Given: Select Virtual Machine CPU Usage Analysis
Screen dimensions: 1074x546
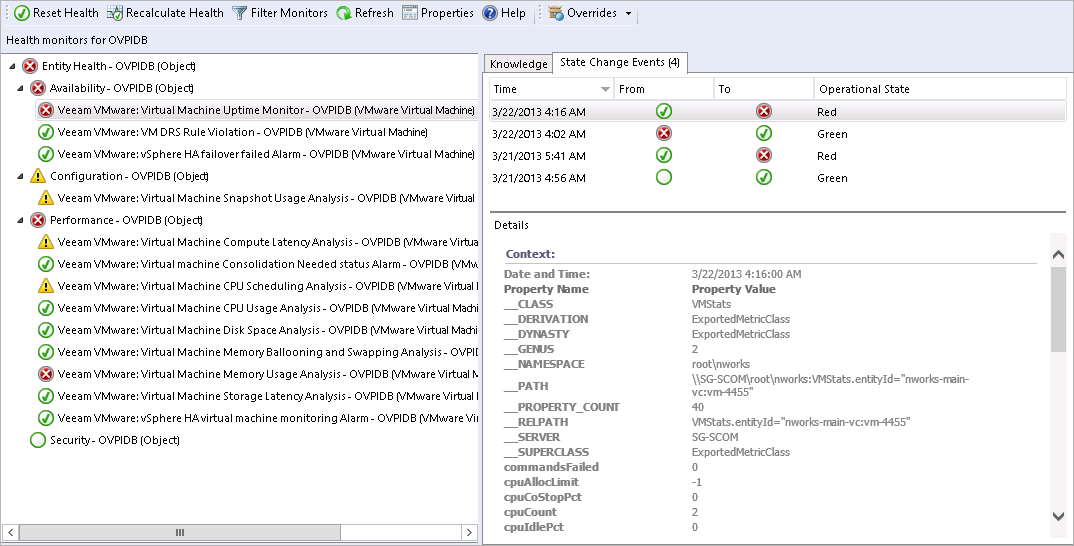Looking at the screenshot, I should (x=268, y=308).
